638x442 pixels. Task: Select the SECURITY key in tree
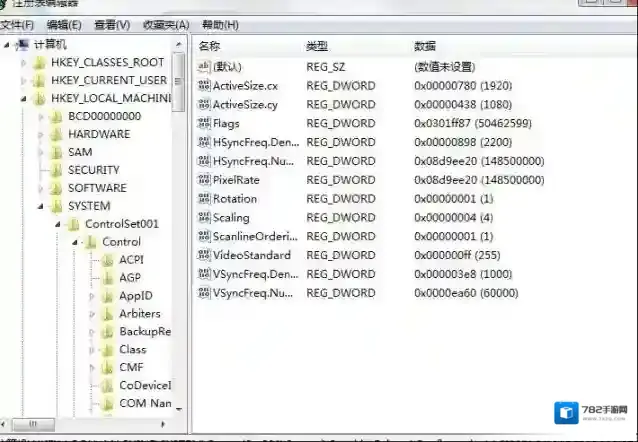pos(93,170)
